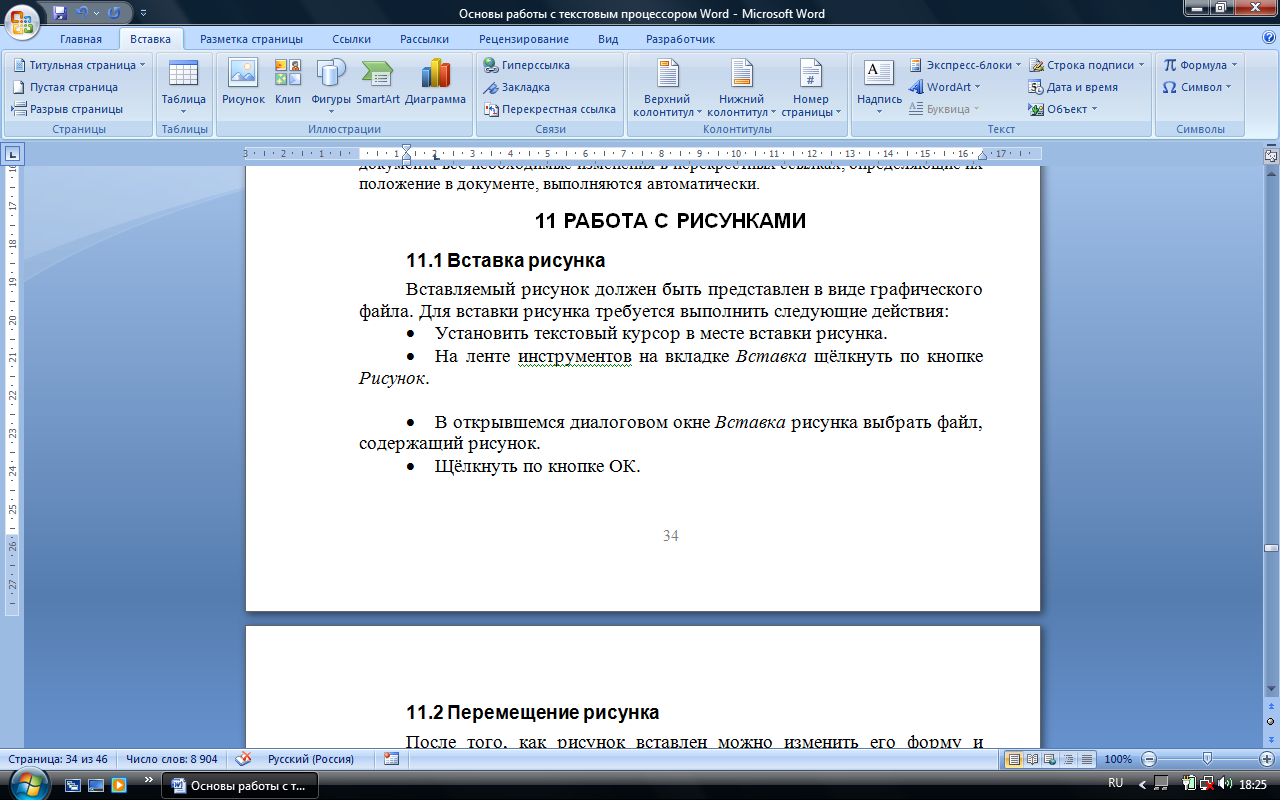The height and width of the screenshot is (800, 1280).
Task: Switch to Full Screen Reading view
Action: tap(1033, 759)
